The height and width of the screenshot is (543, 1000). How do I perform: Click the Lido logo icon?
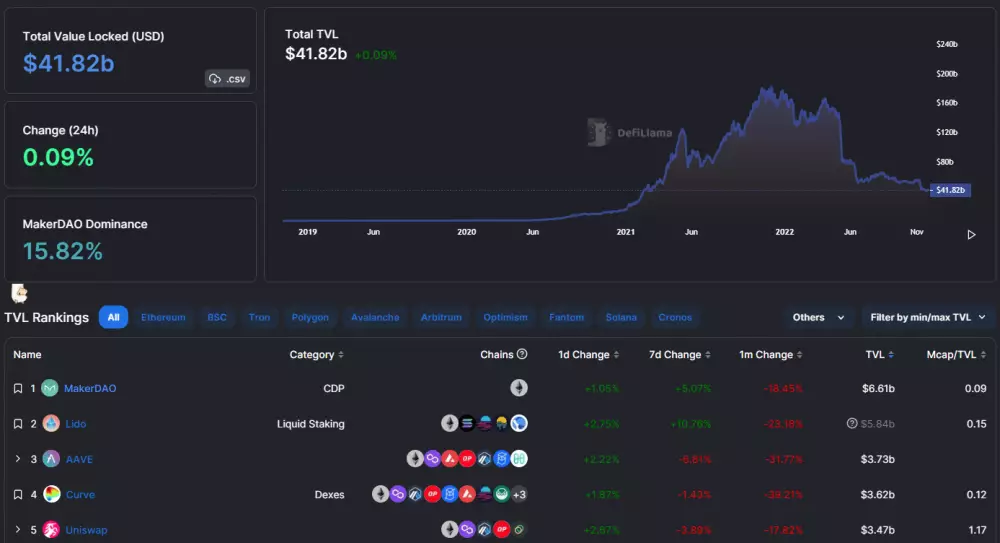(50, 424)
